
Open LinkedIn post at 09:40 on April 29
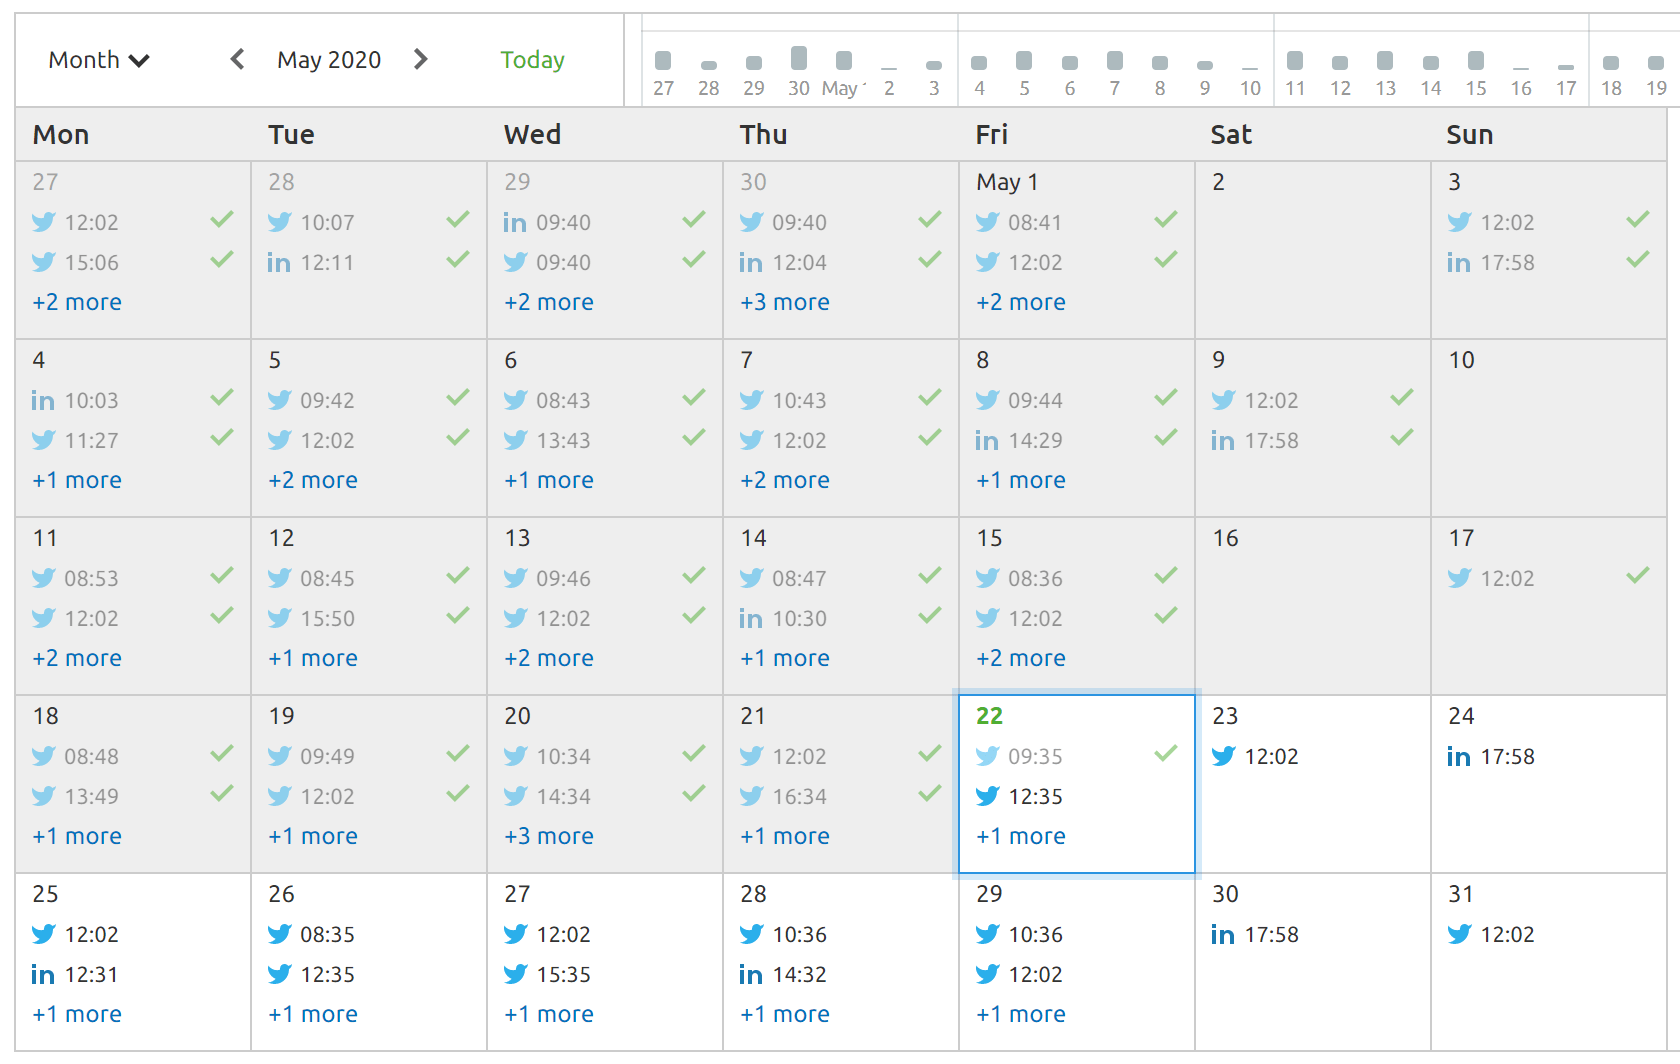coord(547,222)
